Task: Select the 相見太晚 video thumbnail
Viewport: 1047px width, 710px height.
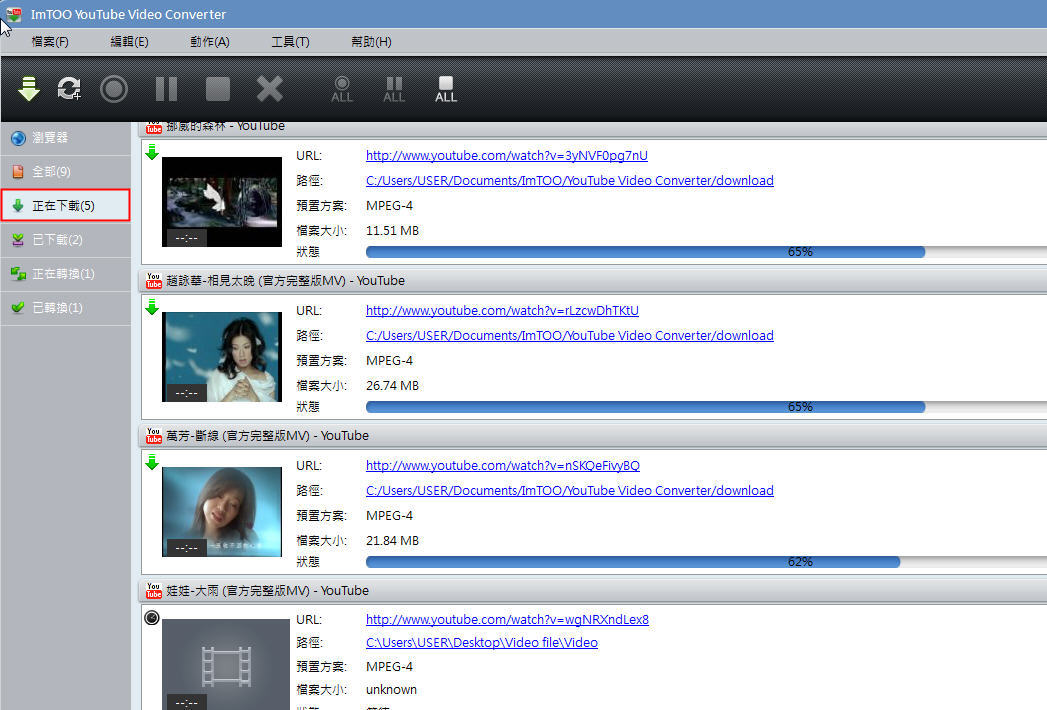Action: (221, 356)
